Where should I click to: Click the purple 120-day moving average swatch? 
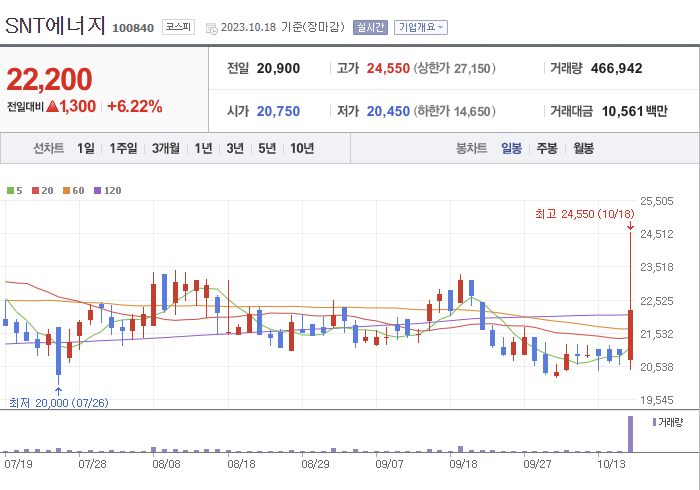(97, 191)
